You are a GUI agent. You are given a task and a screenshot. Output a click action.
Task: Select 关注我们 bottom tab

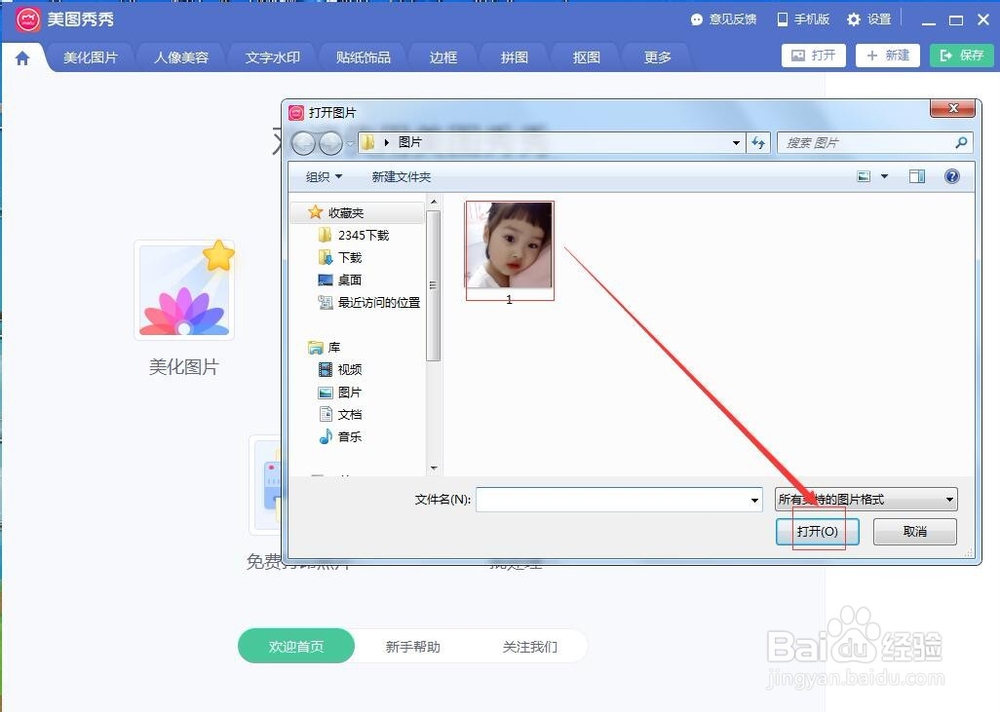pyautogui.click(x=530, y=647)
